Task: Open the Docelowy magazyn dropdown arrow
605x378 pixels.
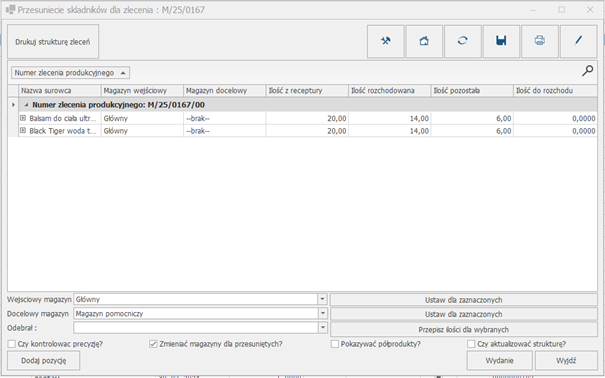Action: click(x=323, y=313)
